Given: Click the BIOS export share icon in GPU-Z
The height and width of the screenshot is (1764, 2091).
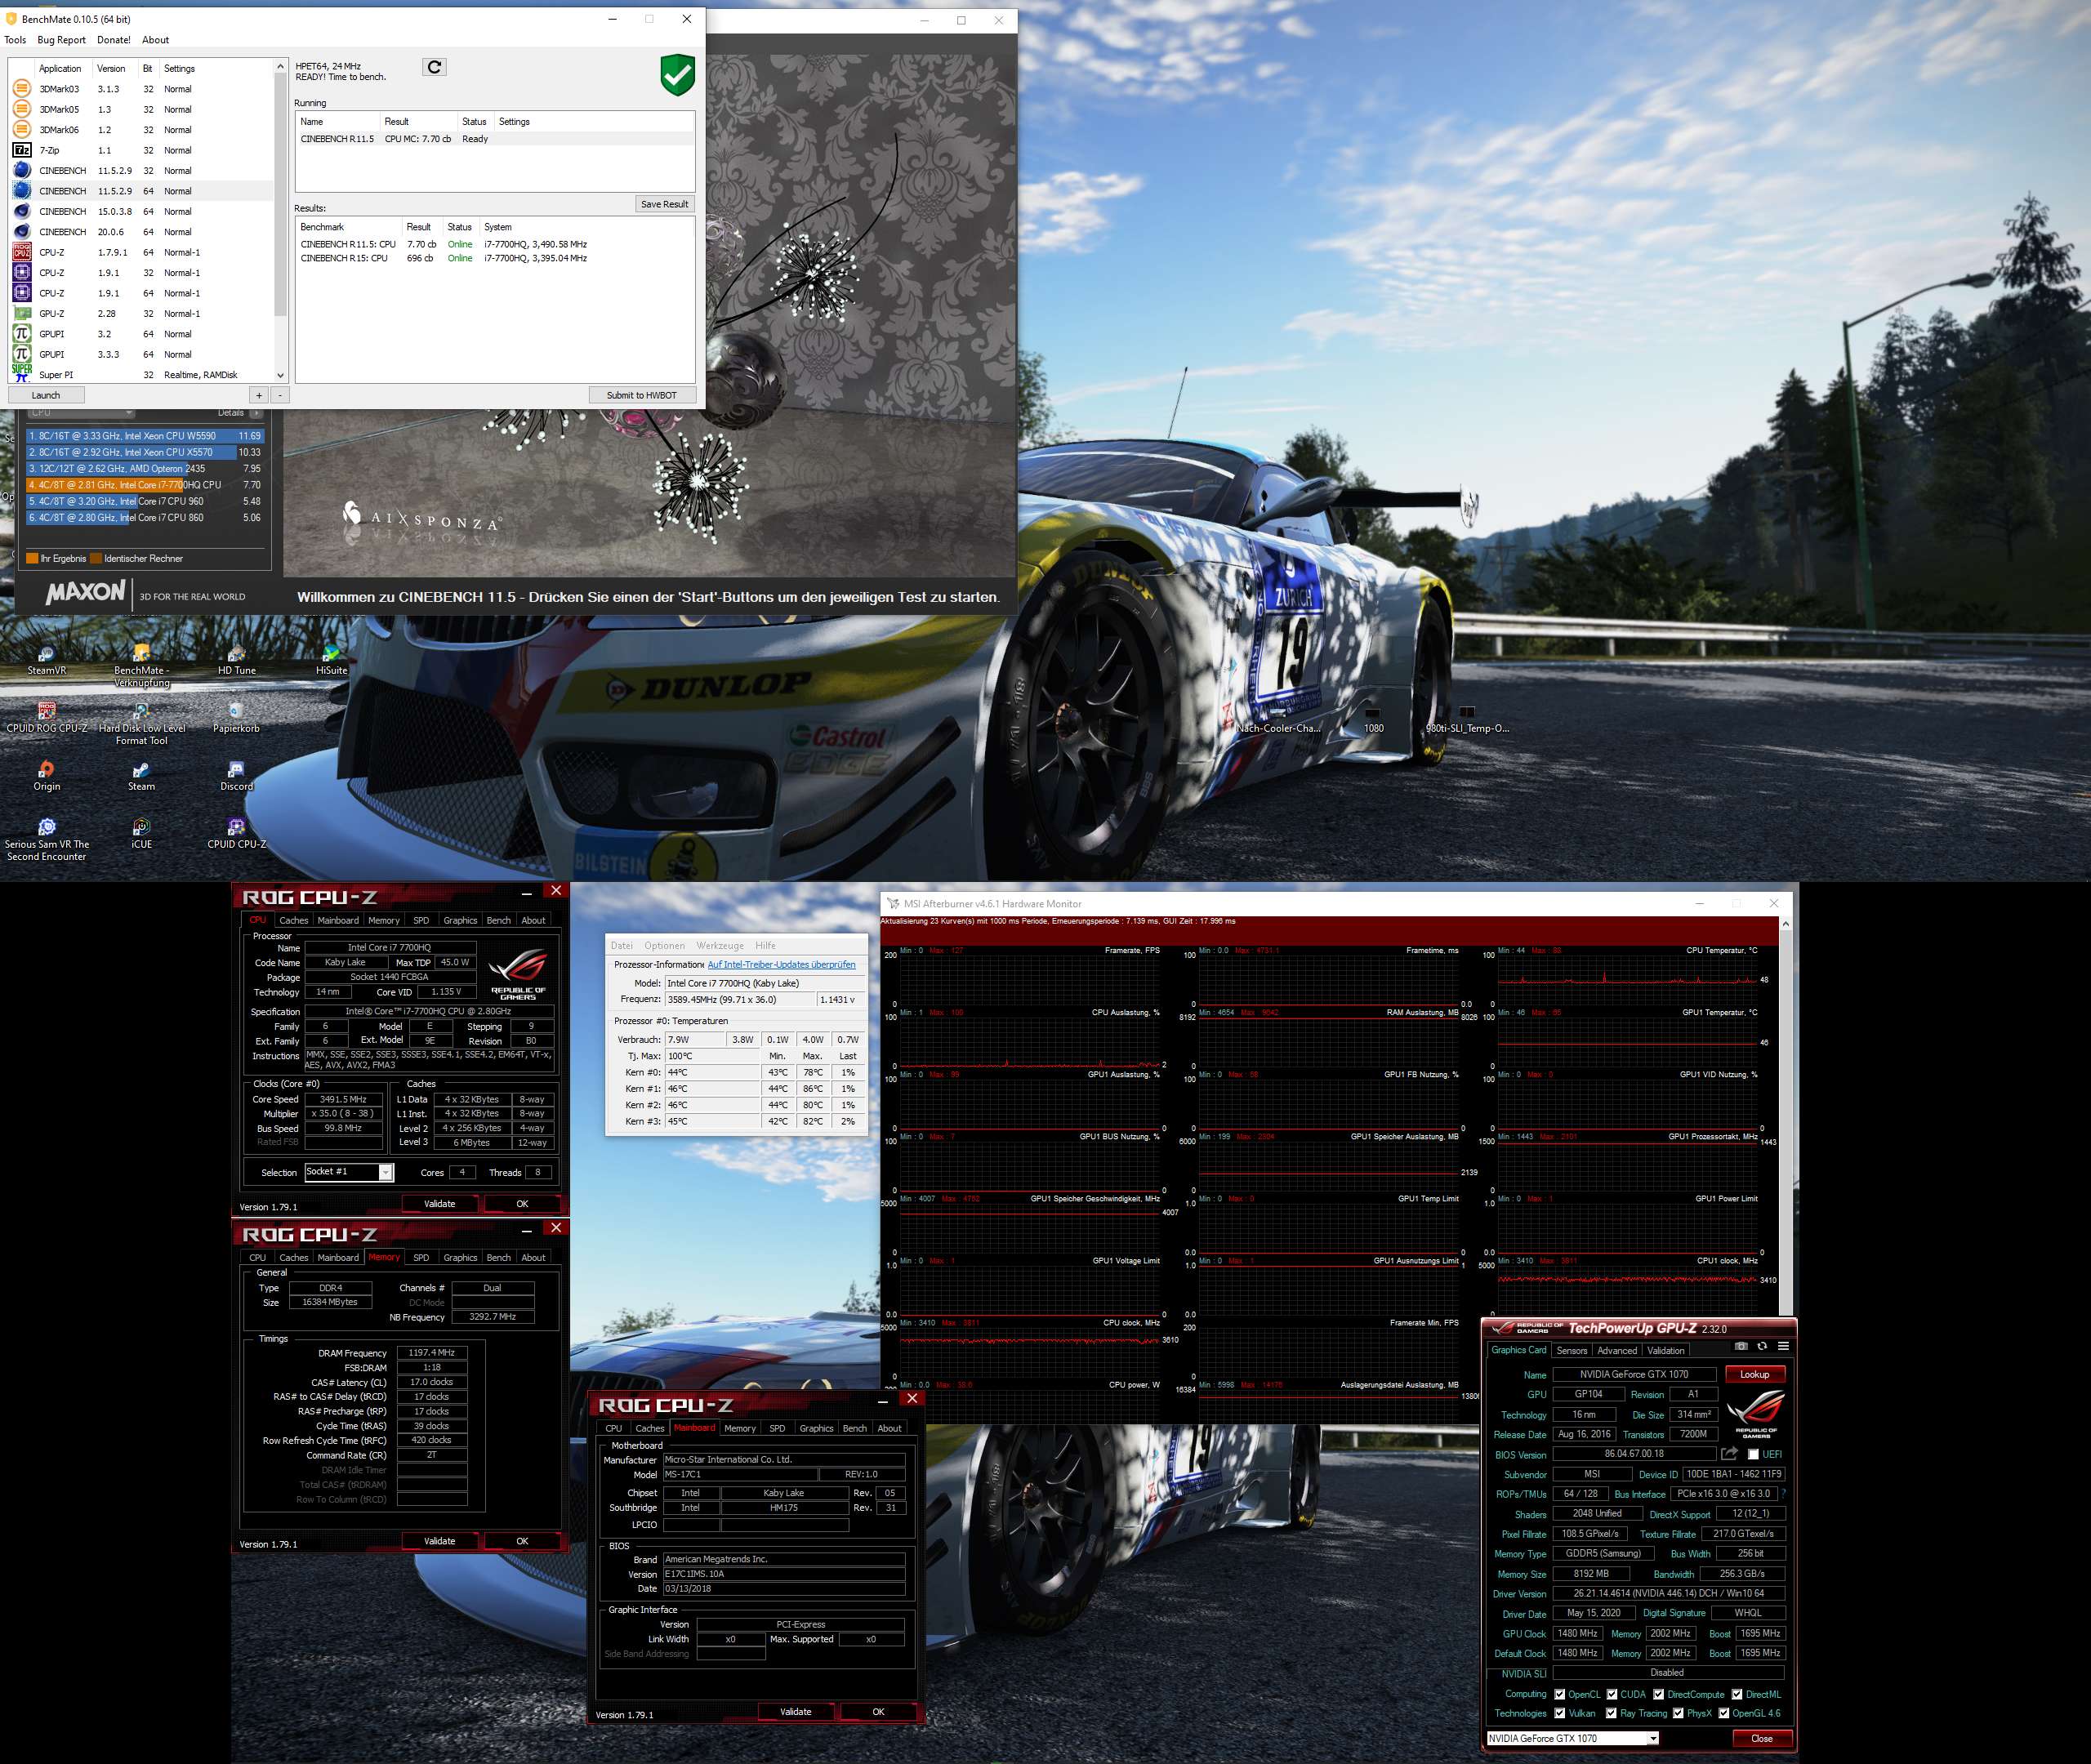Looking at the screenshot, I should (x=1729, y=1454).
